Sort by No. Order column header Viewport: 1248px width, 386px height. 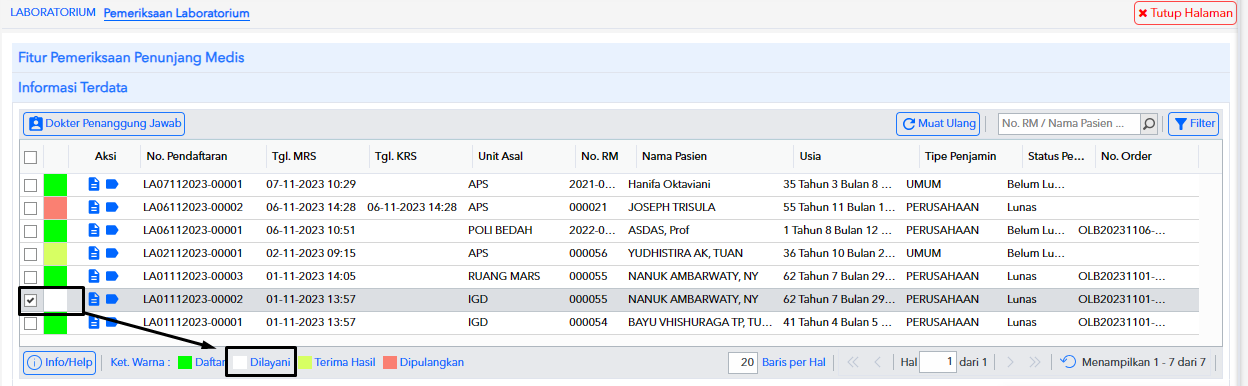pos(1126,156)
